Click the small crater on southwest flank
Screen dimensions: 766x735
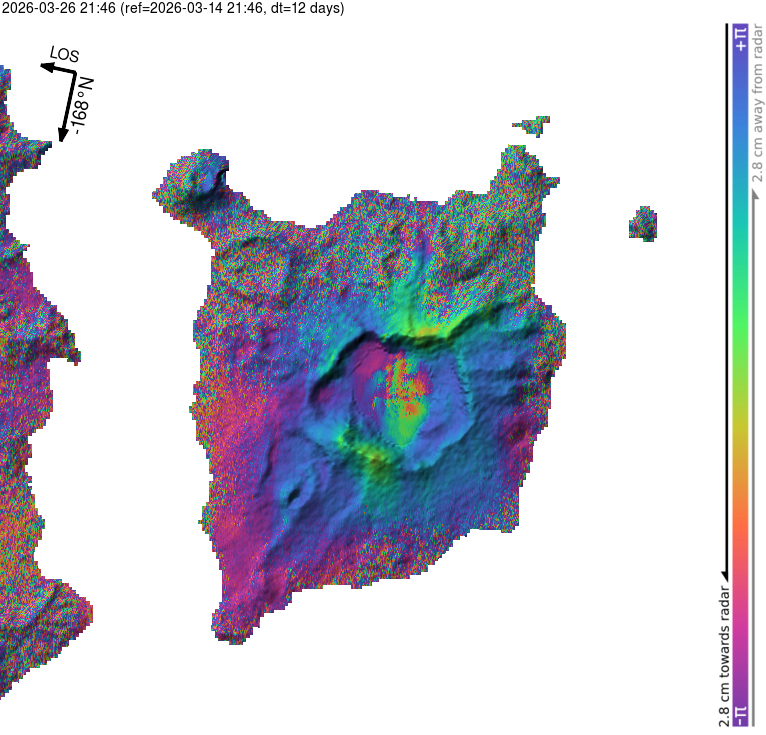tap(295, 490)
